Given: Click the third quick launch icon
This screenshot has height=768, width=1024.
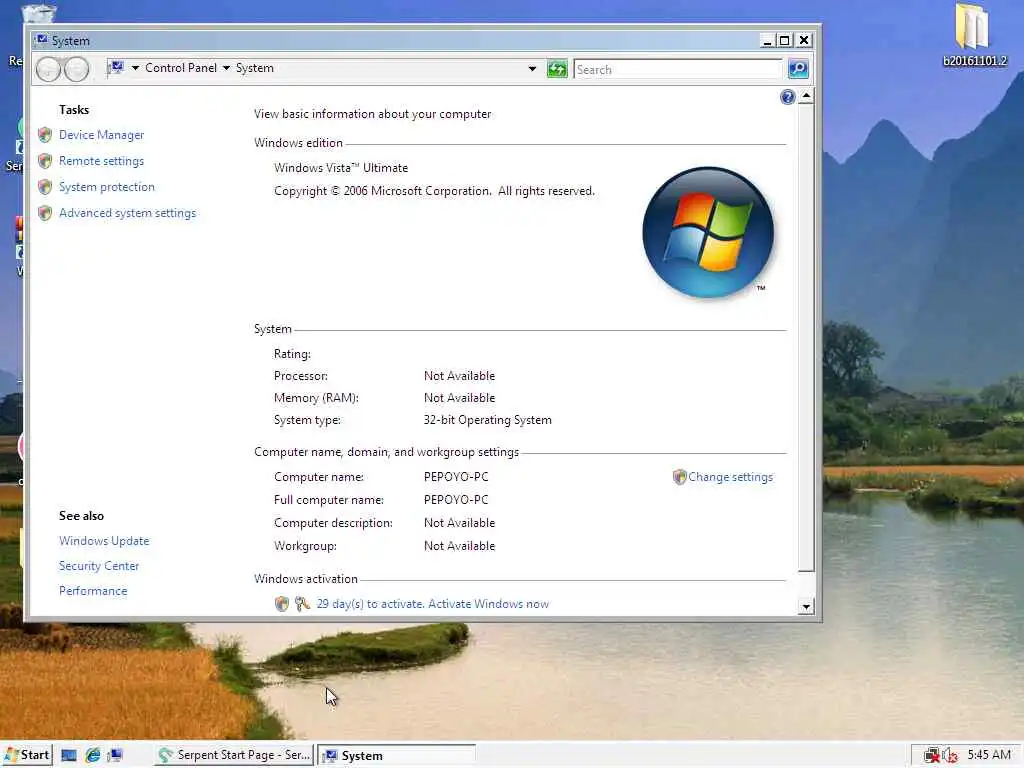Looking at the screenshot, I should (x=116, y=756).
